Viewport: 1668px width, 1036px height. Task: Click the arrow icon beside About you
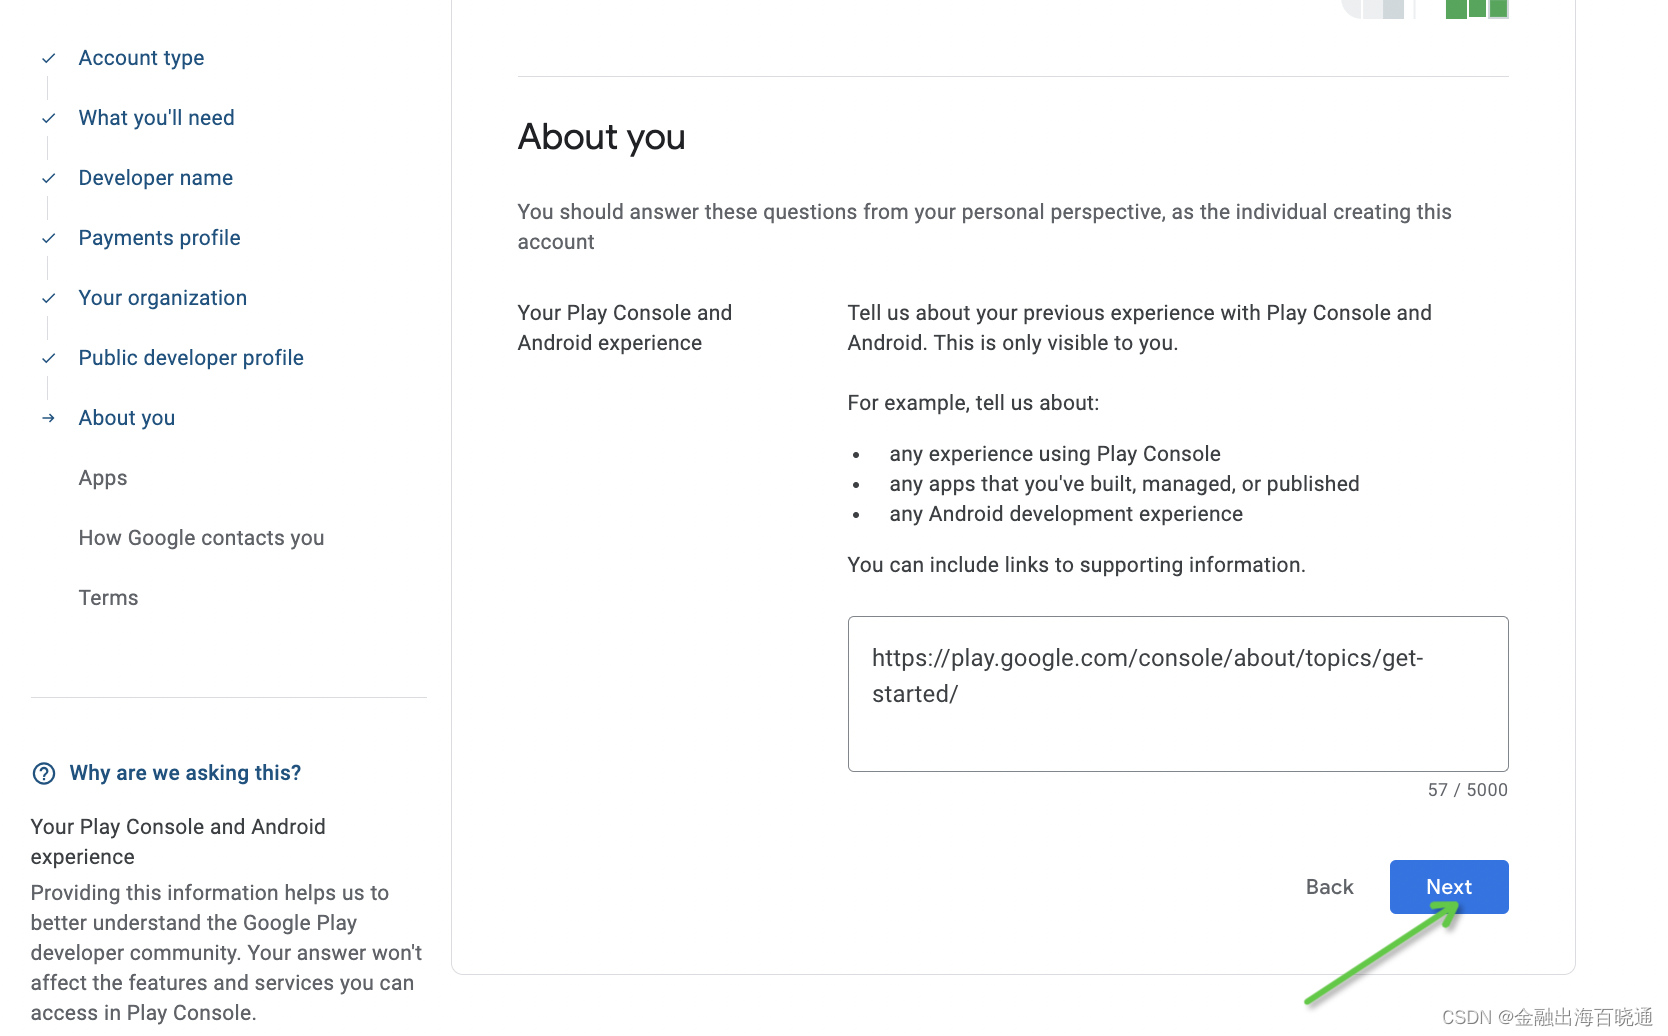(48, 418)
